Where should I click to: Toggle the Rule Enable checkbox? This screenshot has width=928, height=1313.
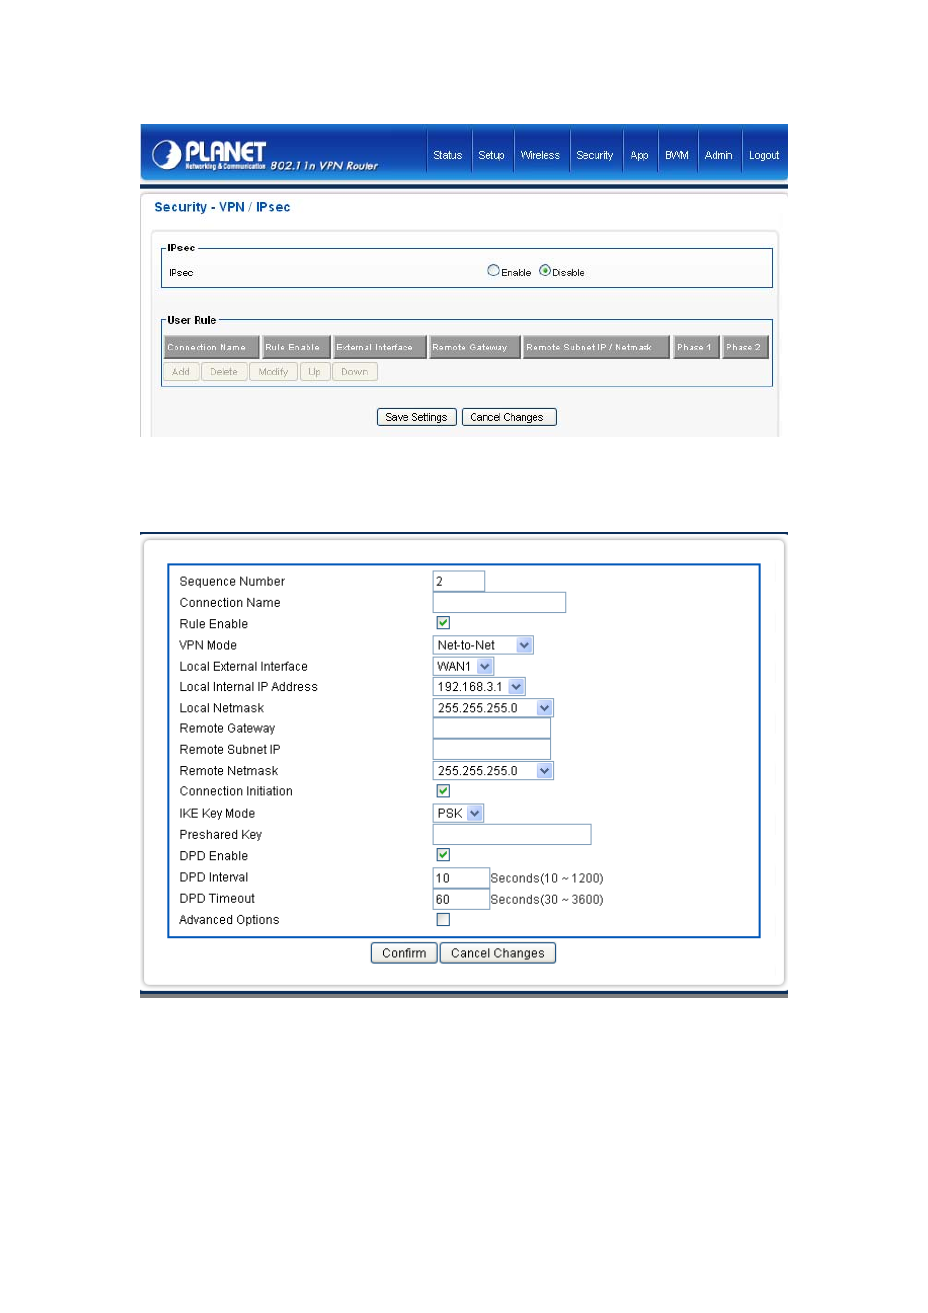click(443, 623)
